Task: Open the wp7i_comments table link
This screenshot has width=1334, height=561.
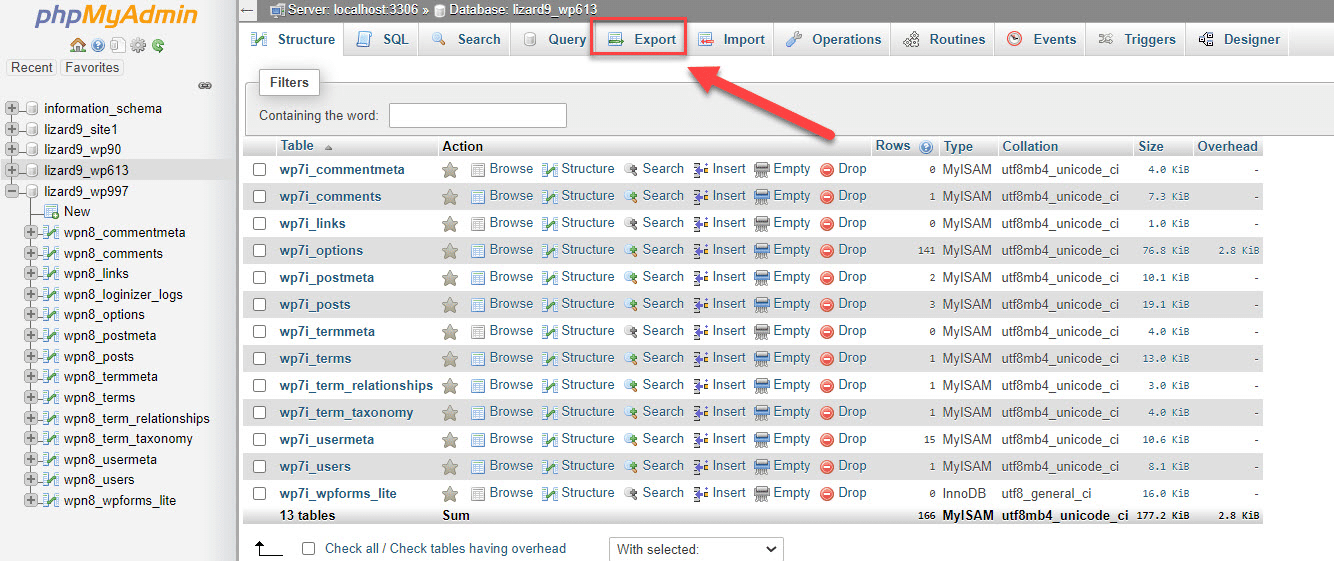Action: [x=330, y=197]
